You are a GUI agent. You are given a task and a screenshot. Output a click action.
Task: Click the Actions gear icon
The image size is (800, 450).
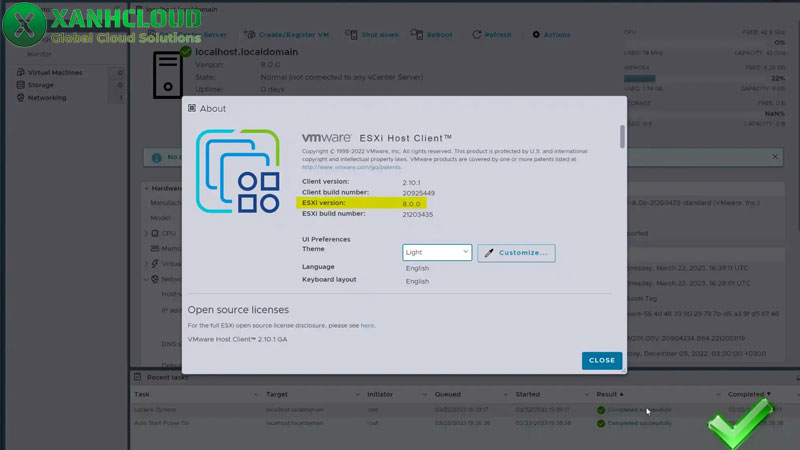point(536,35)
